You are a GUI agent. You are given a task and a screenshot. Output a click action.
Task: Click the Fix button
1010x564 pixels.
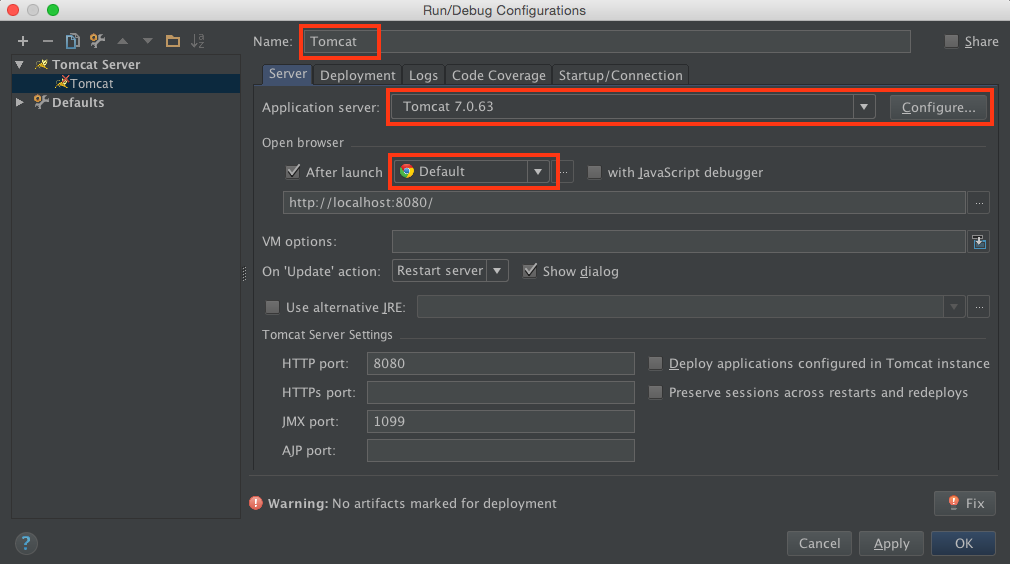point(964,503)
